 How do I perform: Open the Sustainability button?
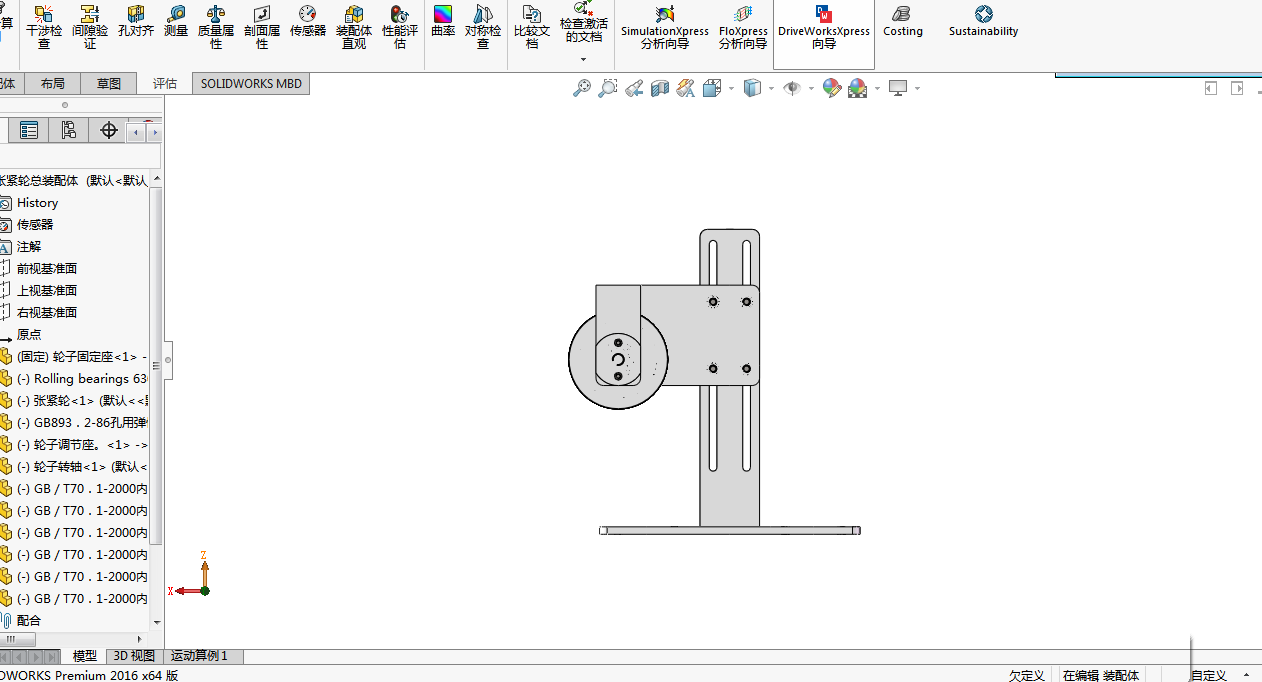pyautogui.click(x=983, y=22)
